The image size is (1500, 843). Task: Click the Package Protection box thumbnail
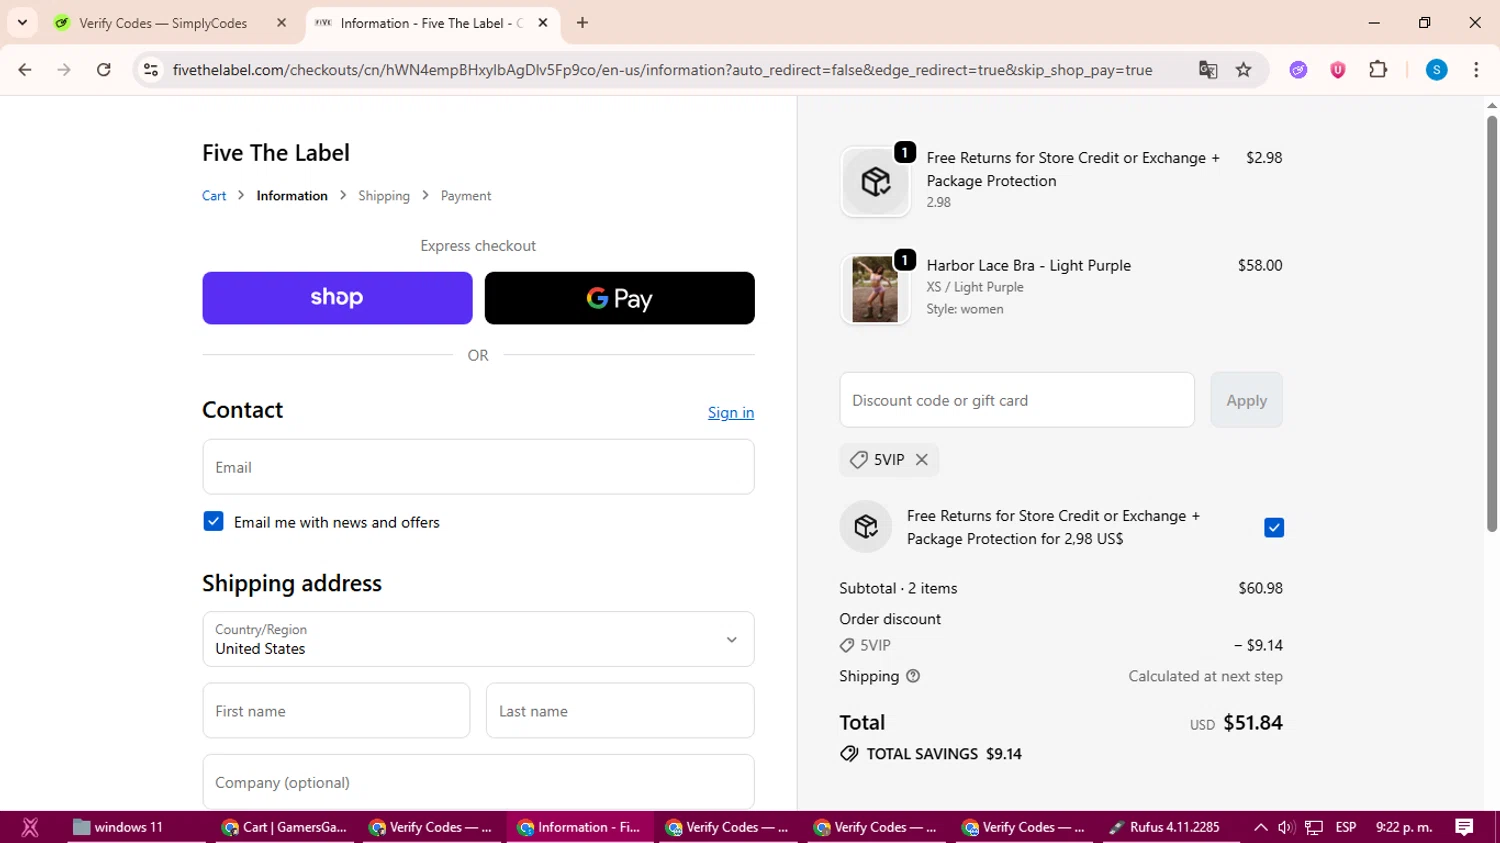876,182
